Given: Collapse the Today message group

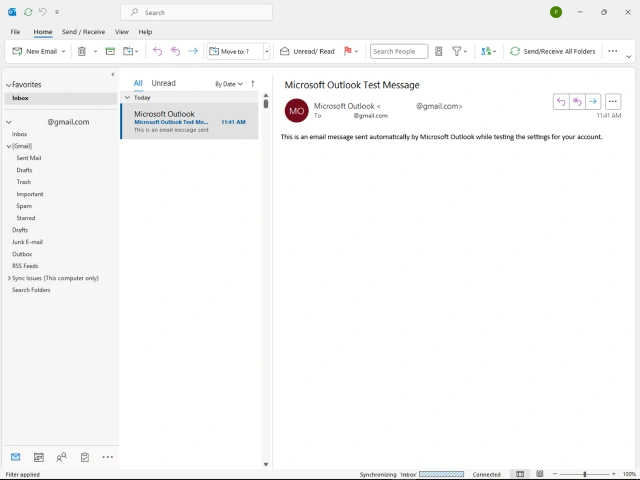Looking at the screenshot, I should [127, 98].
